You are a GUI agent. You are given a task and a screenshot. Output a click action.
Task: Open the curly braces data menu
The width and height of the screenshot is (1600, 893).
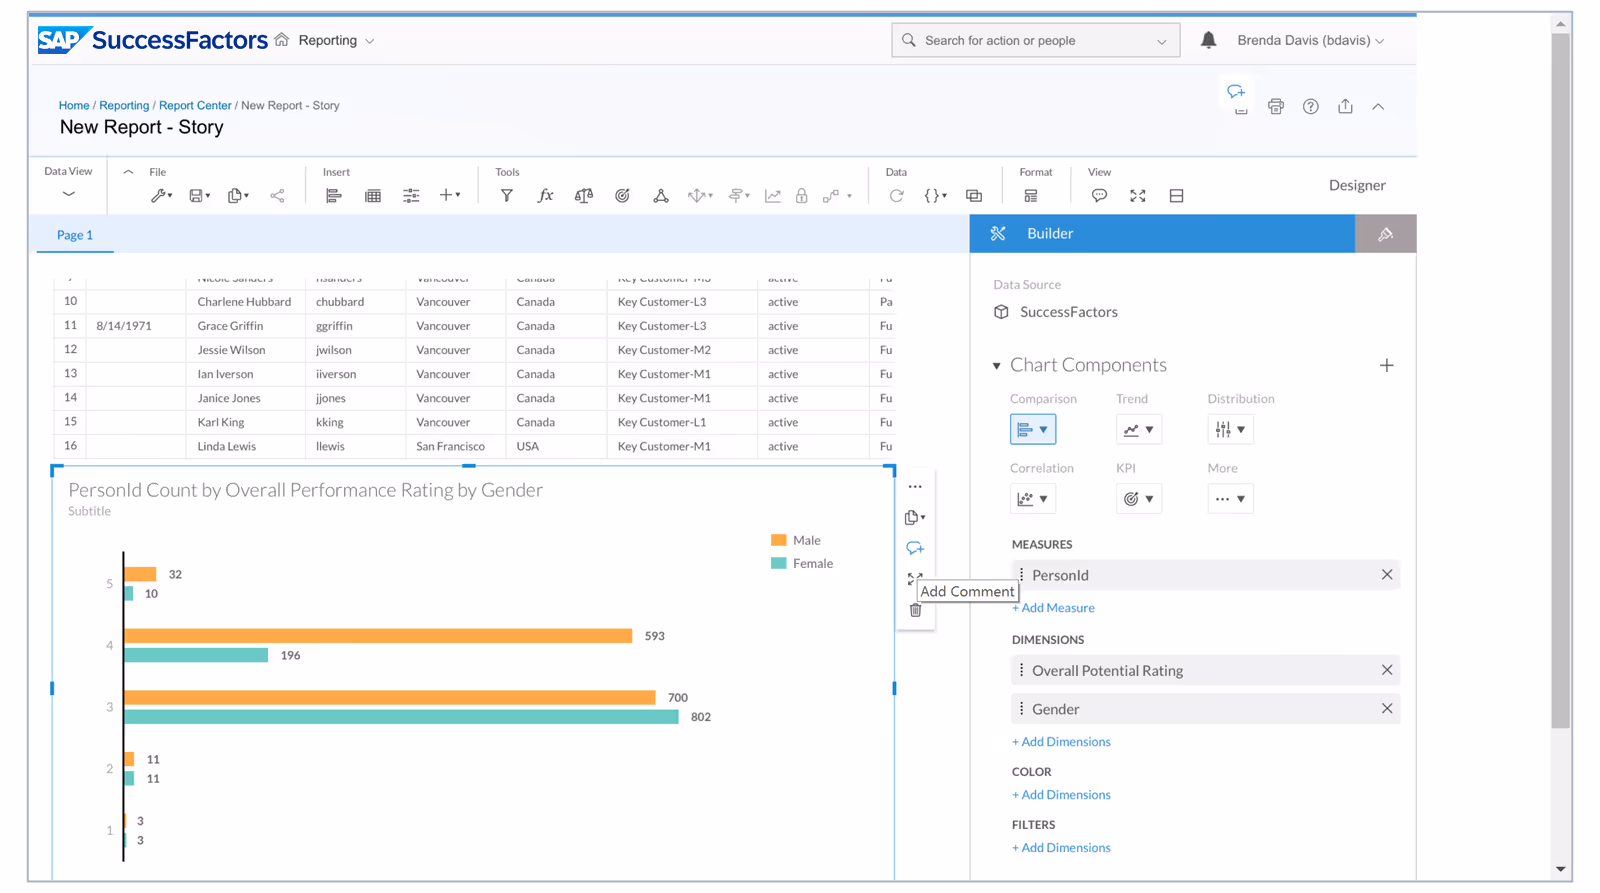tap(935, 196)
